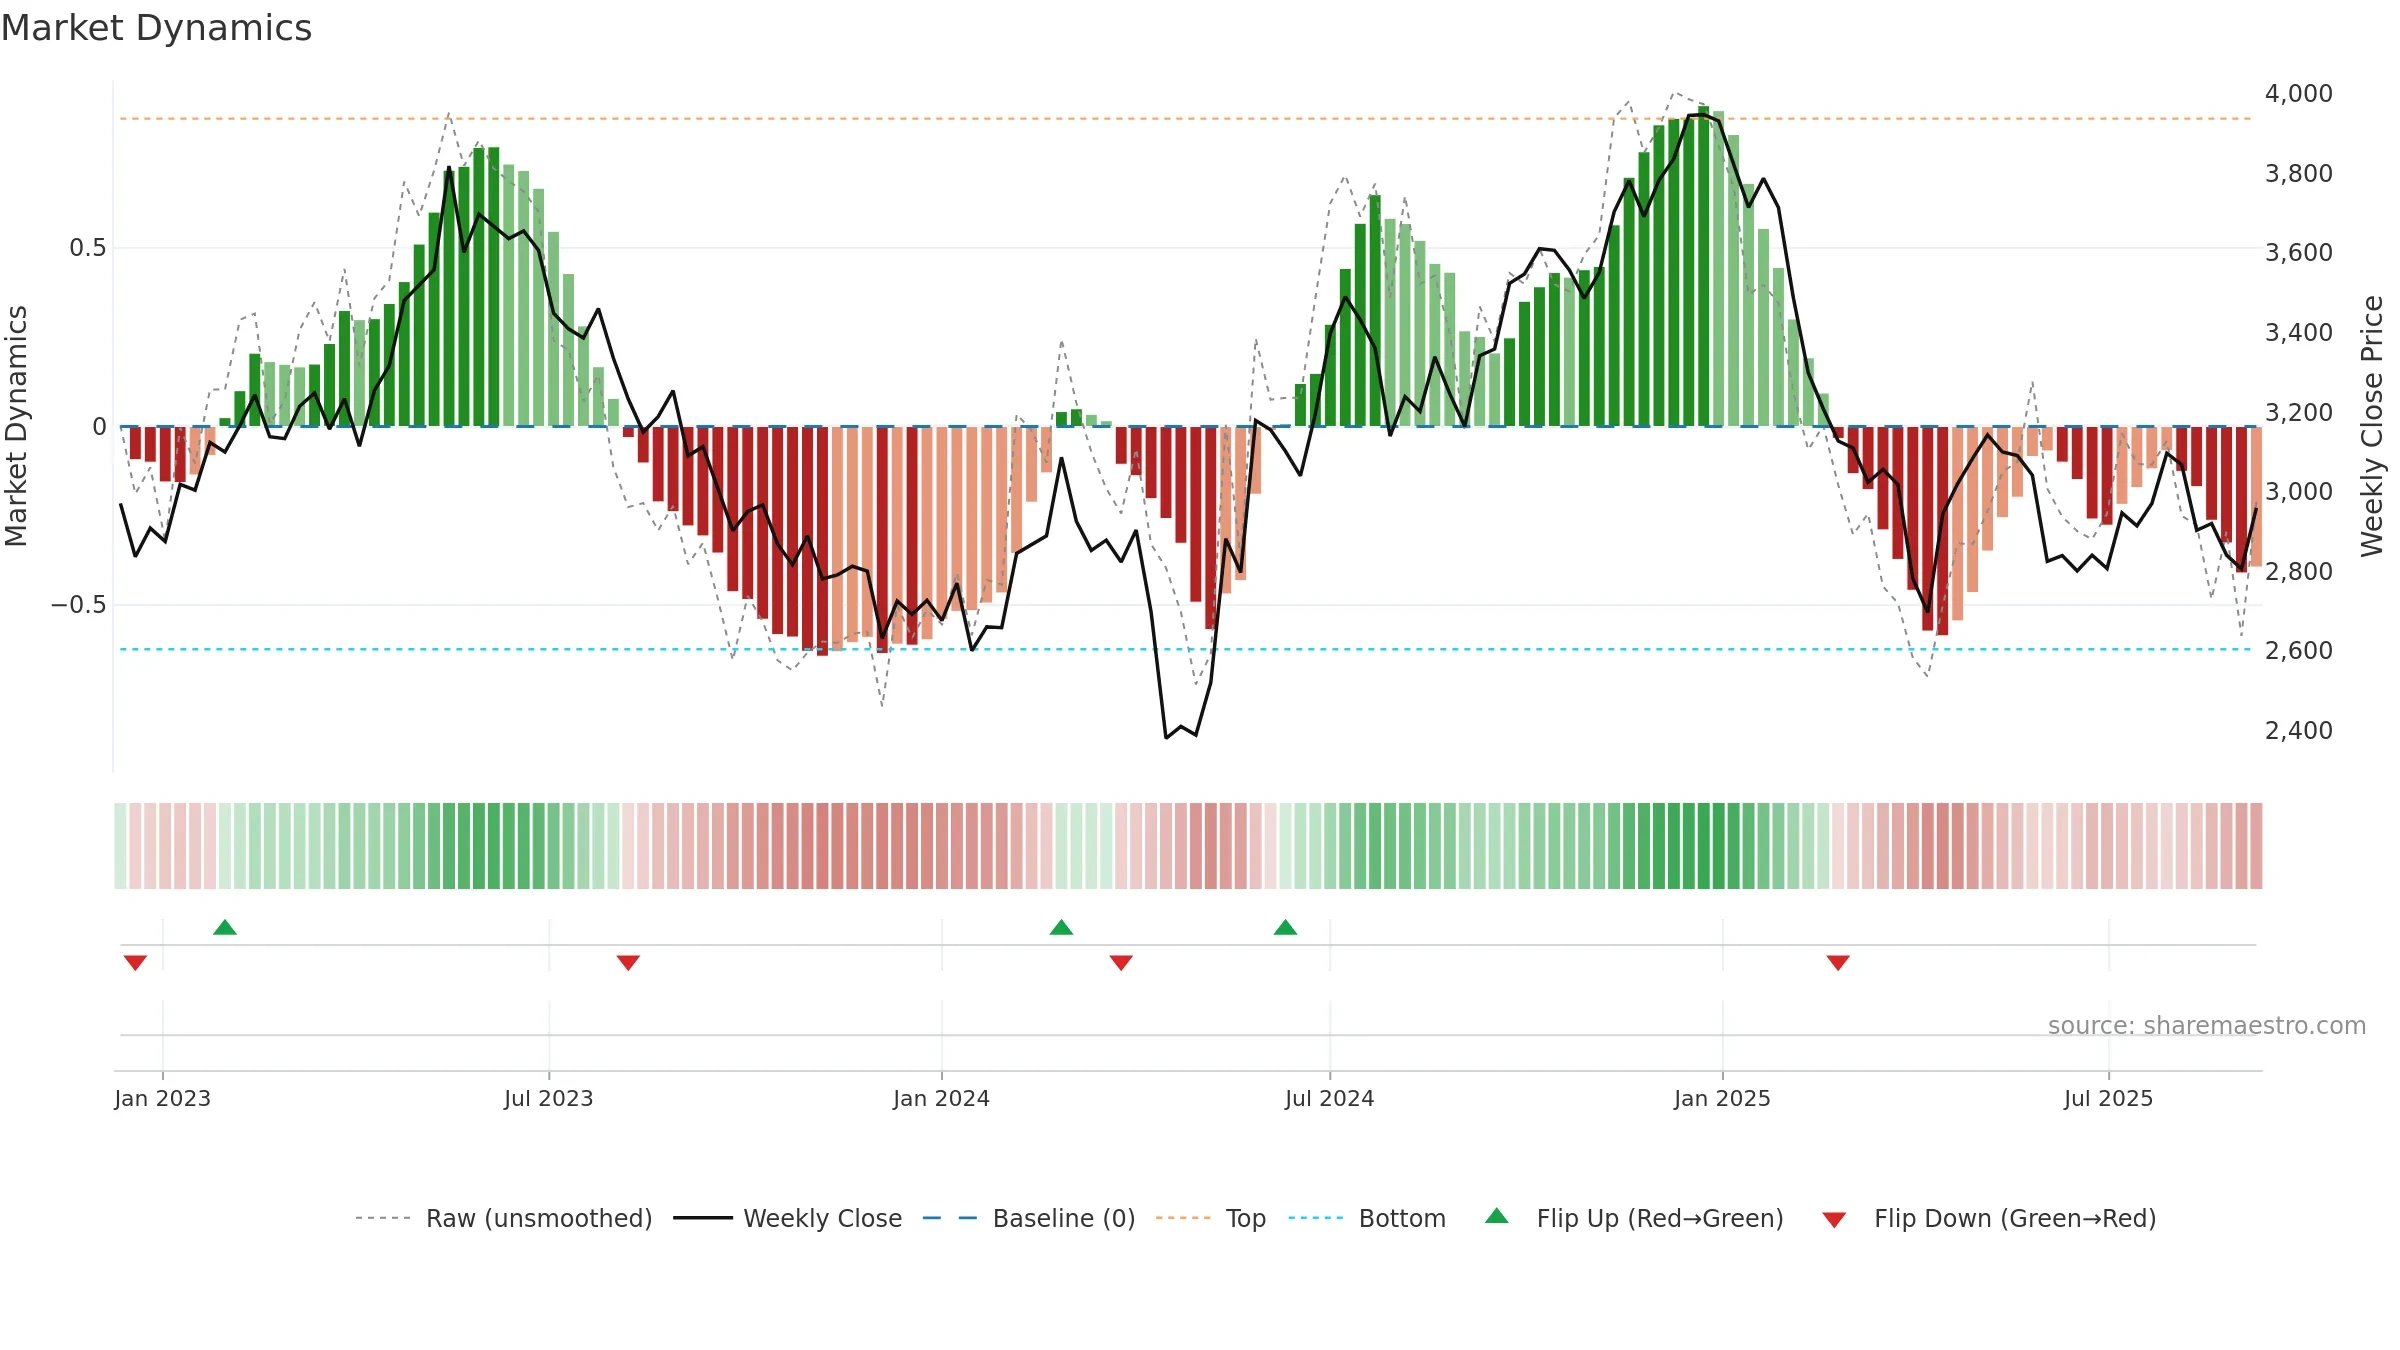Click the cyan dashed Bottom threshold line
This screenshot has width=2400, height=1350.
[1185, 649]
